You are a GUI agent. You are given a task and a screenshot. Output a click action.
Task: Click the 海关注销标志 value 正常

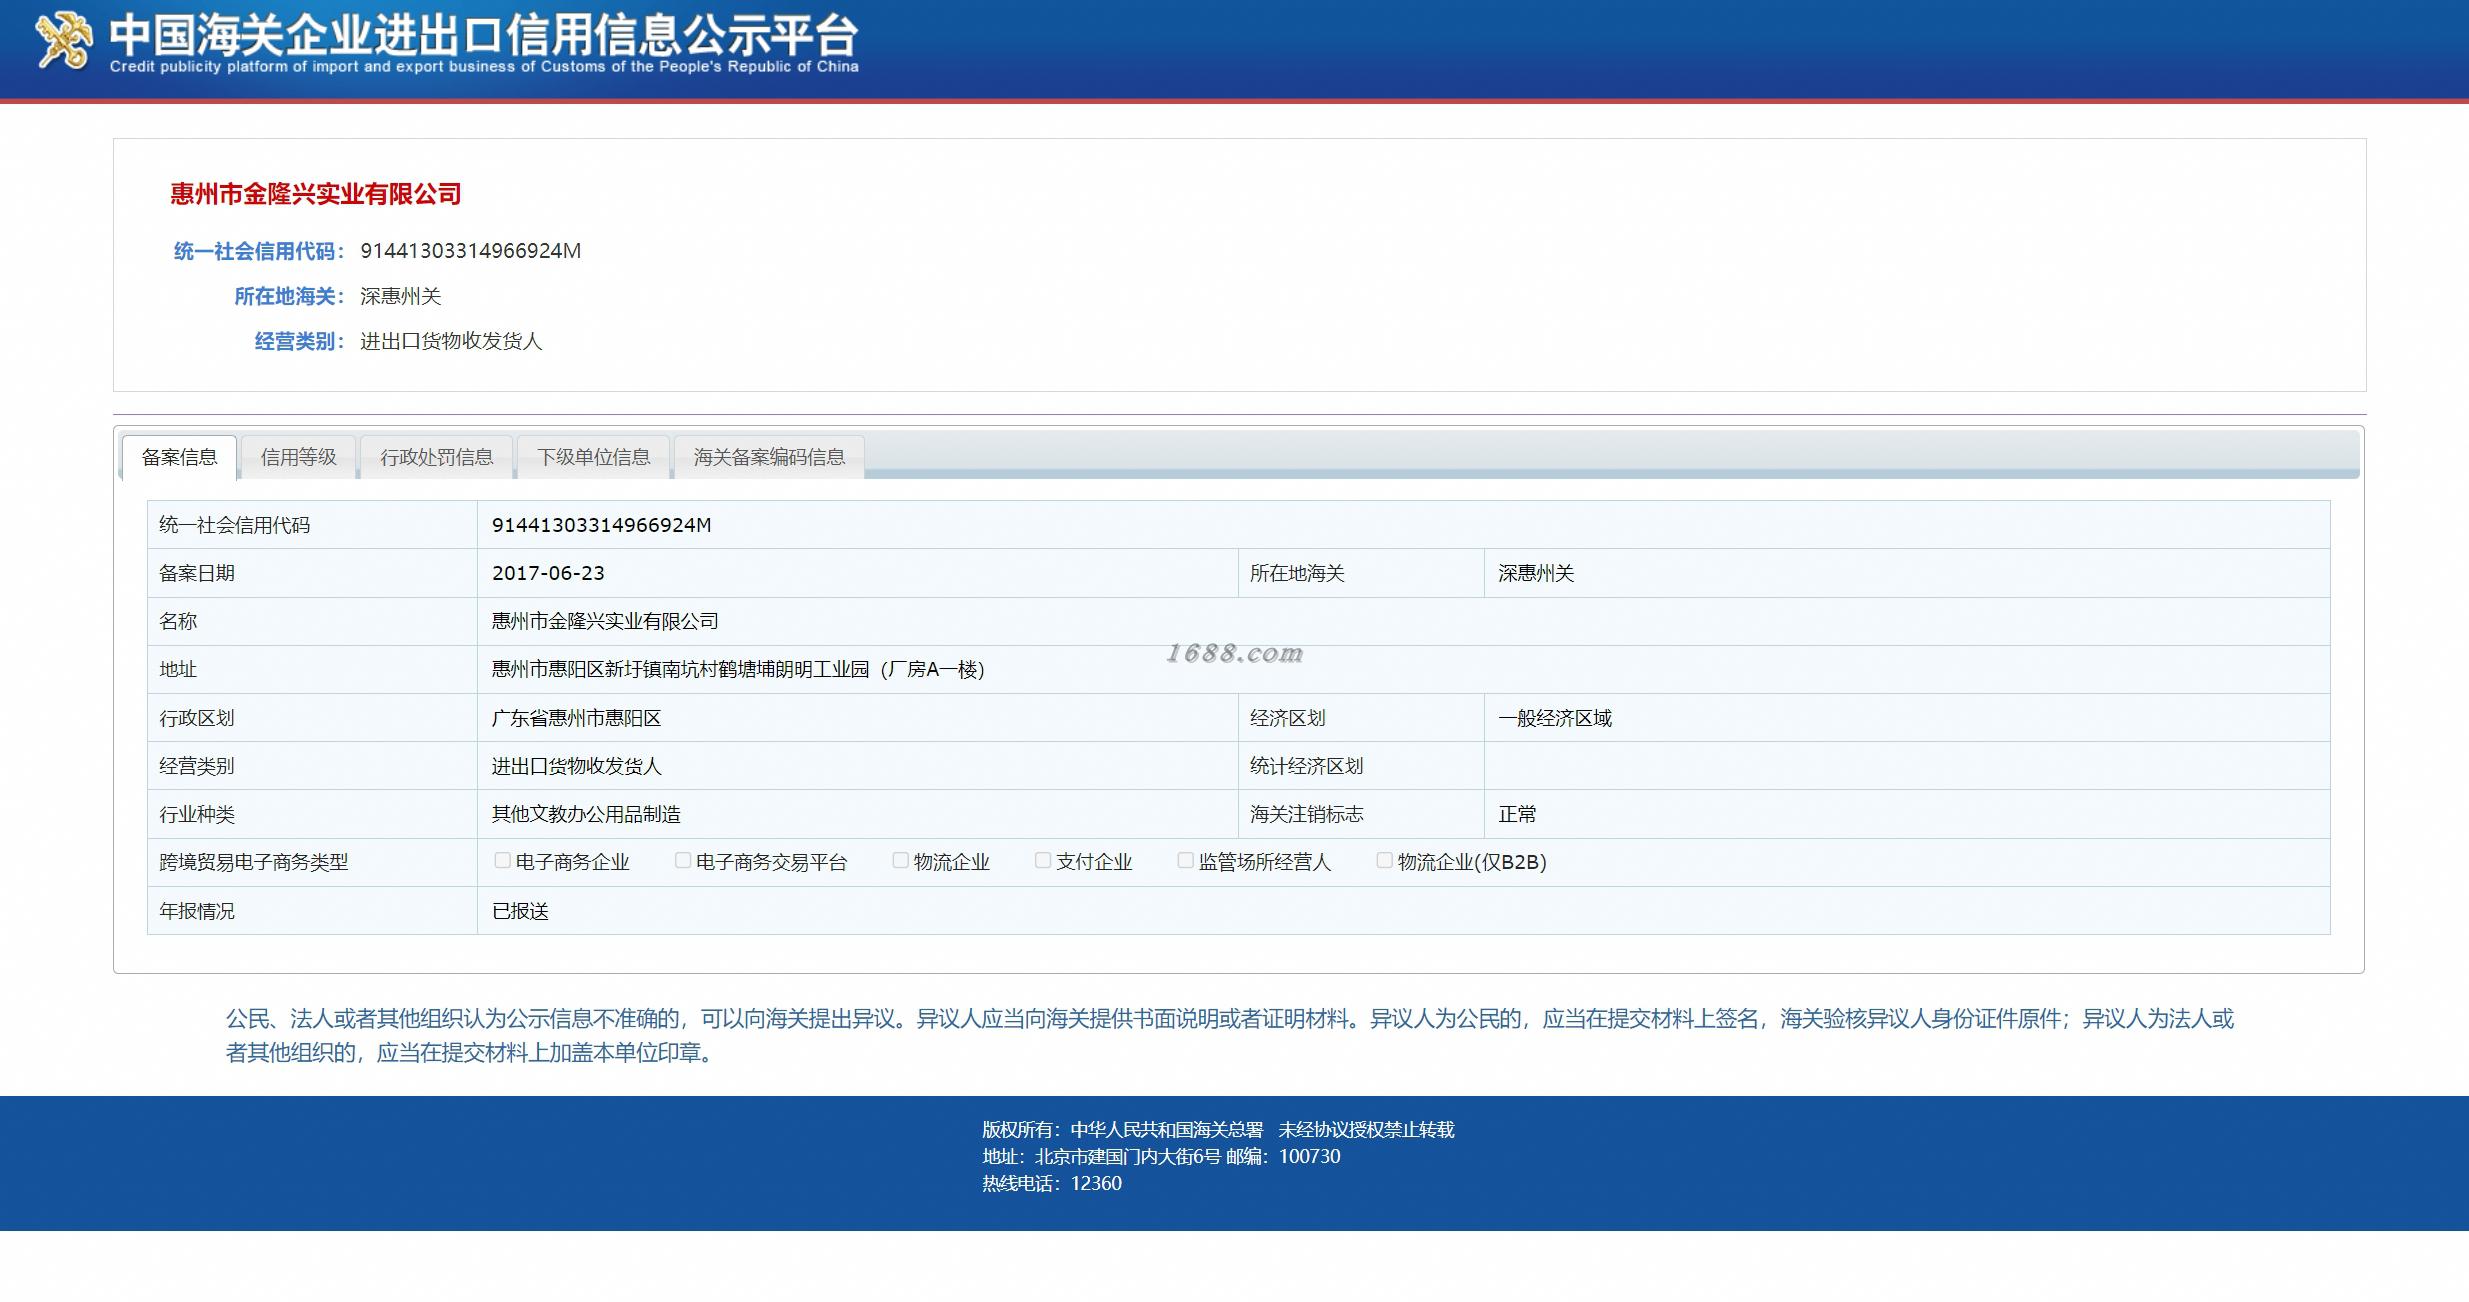click(1516, 814)
